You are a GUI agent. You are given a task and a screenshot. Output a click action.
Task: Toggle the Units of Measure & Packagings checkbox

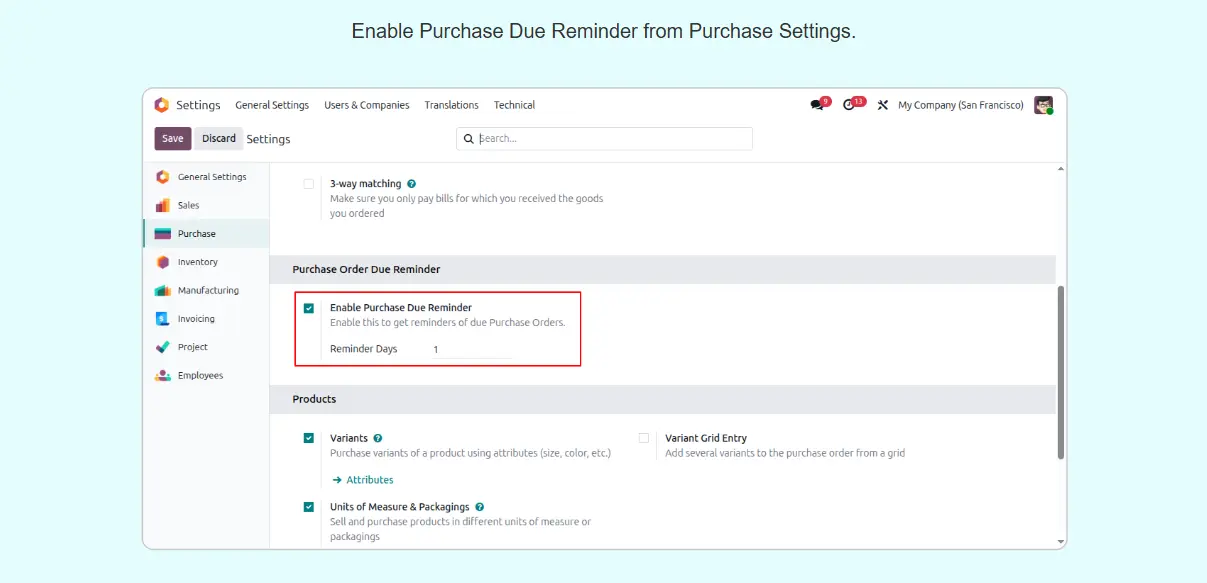[309, 507]
